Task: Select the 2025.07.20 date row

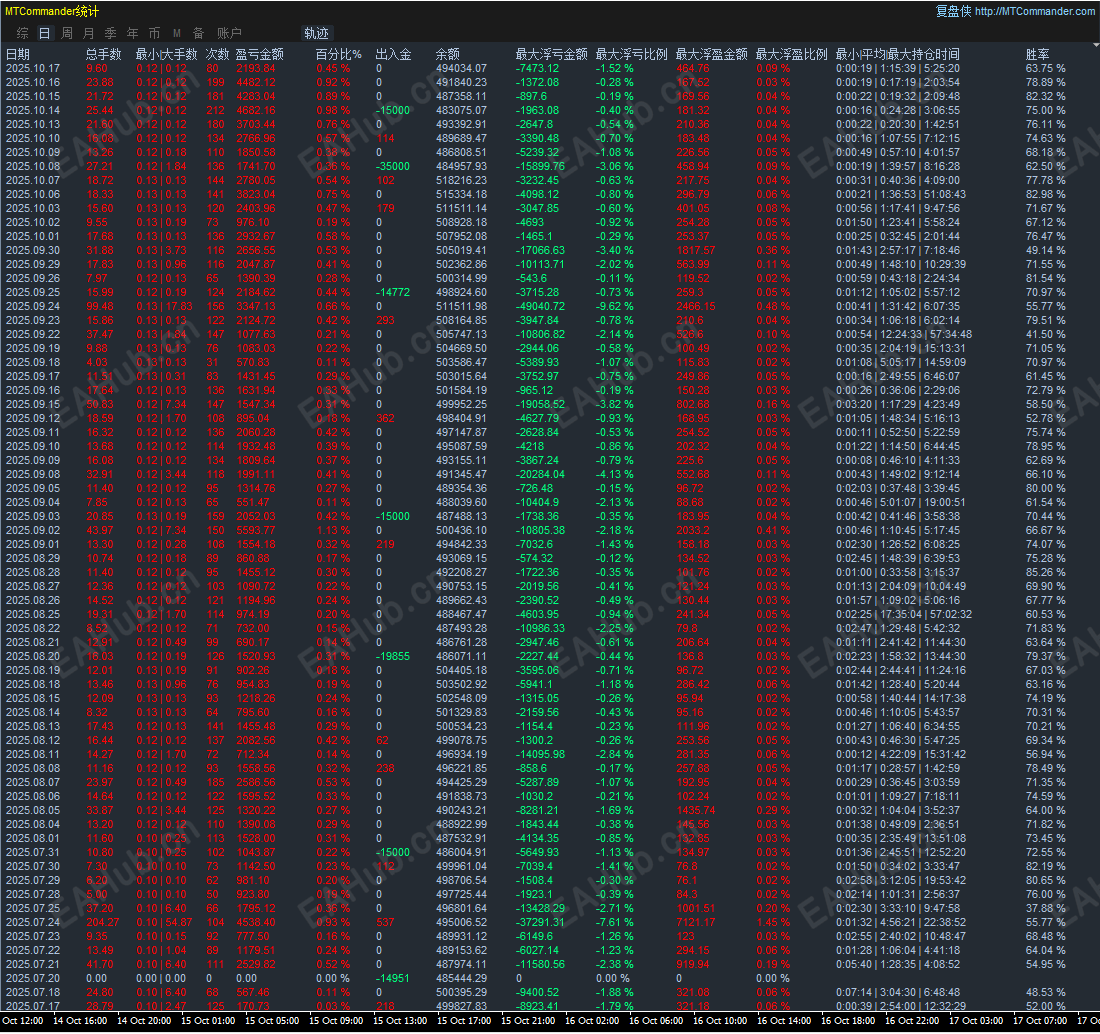Action: click(33, 979)
